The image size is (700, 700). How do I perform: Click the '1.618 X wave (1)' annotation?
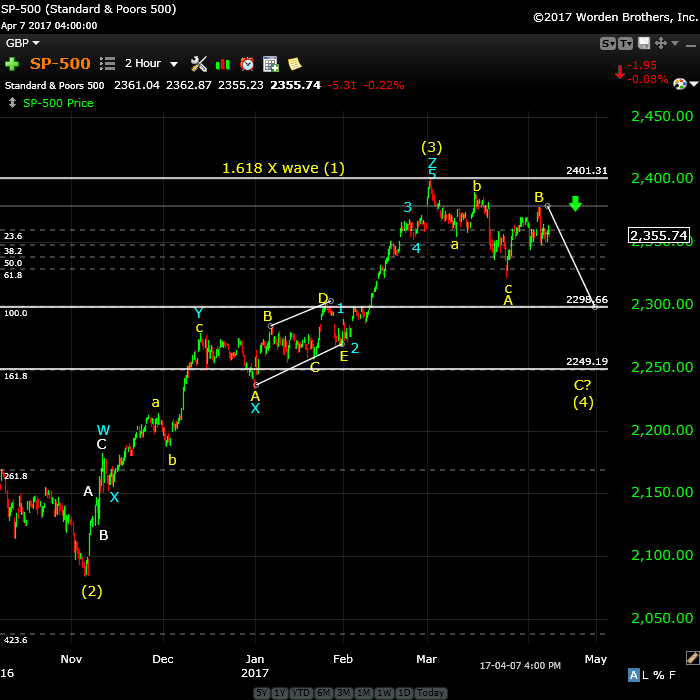pyautogui.click(x=283, y=168)
